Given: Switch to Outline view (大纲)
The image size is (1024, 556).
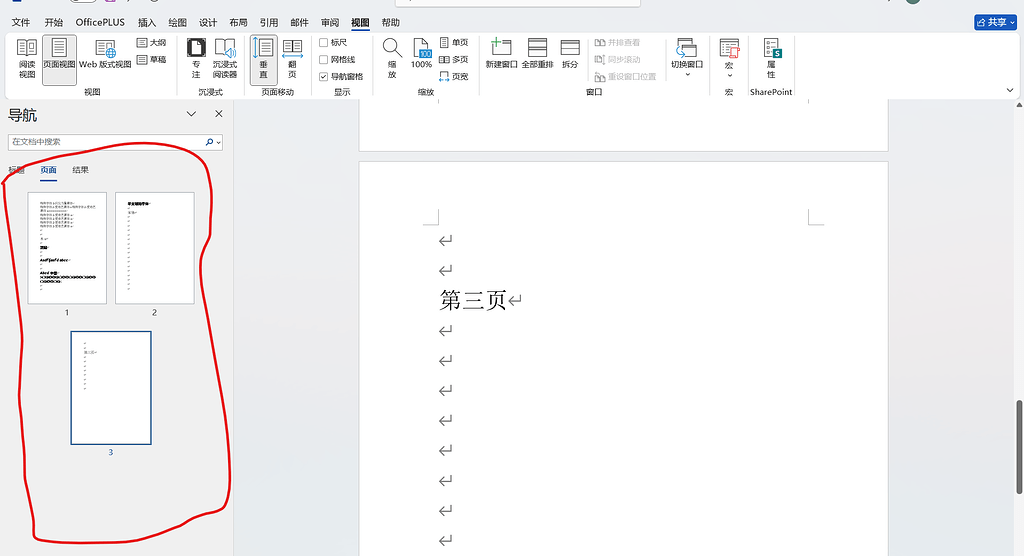Looking at the screenshot, I should pos(152,42).
